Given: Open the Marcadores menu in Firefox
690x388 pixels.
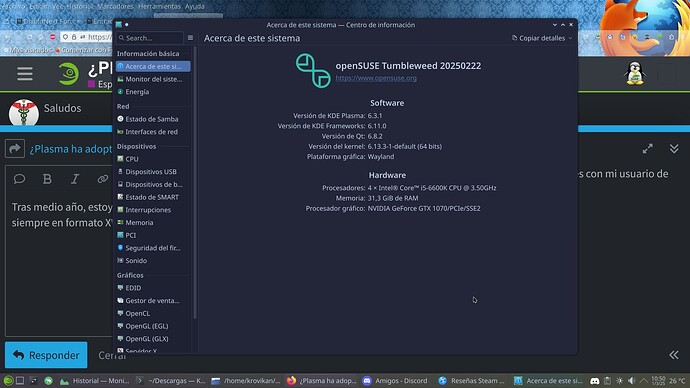Looking at the screenshot, I should (115, 7).
